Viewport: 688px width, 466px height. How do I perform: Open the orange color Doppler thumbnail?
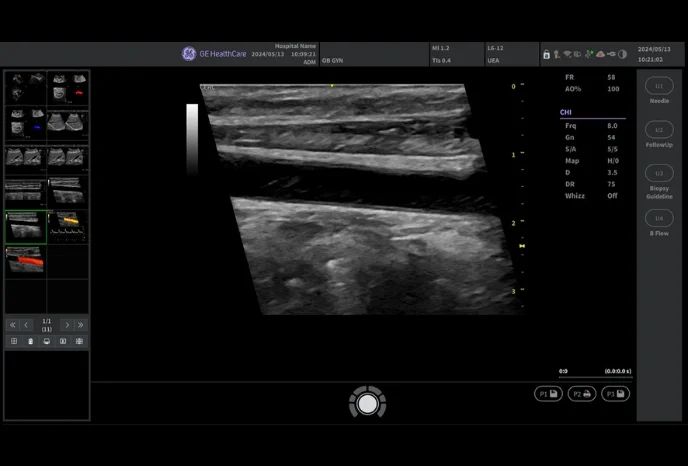coord(25,261)
